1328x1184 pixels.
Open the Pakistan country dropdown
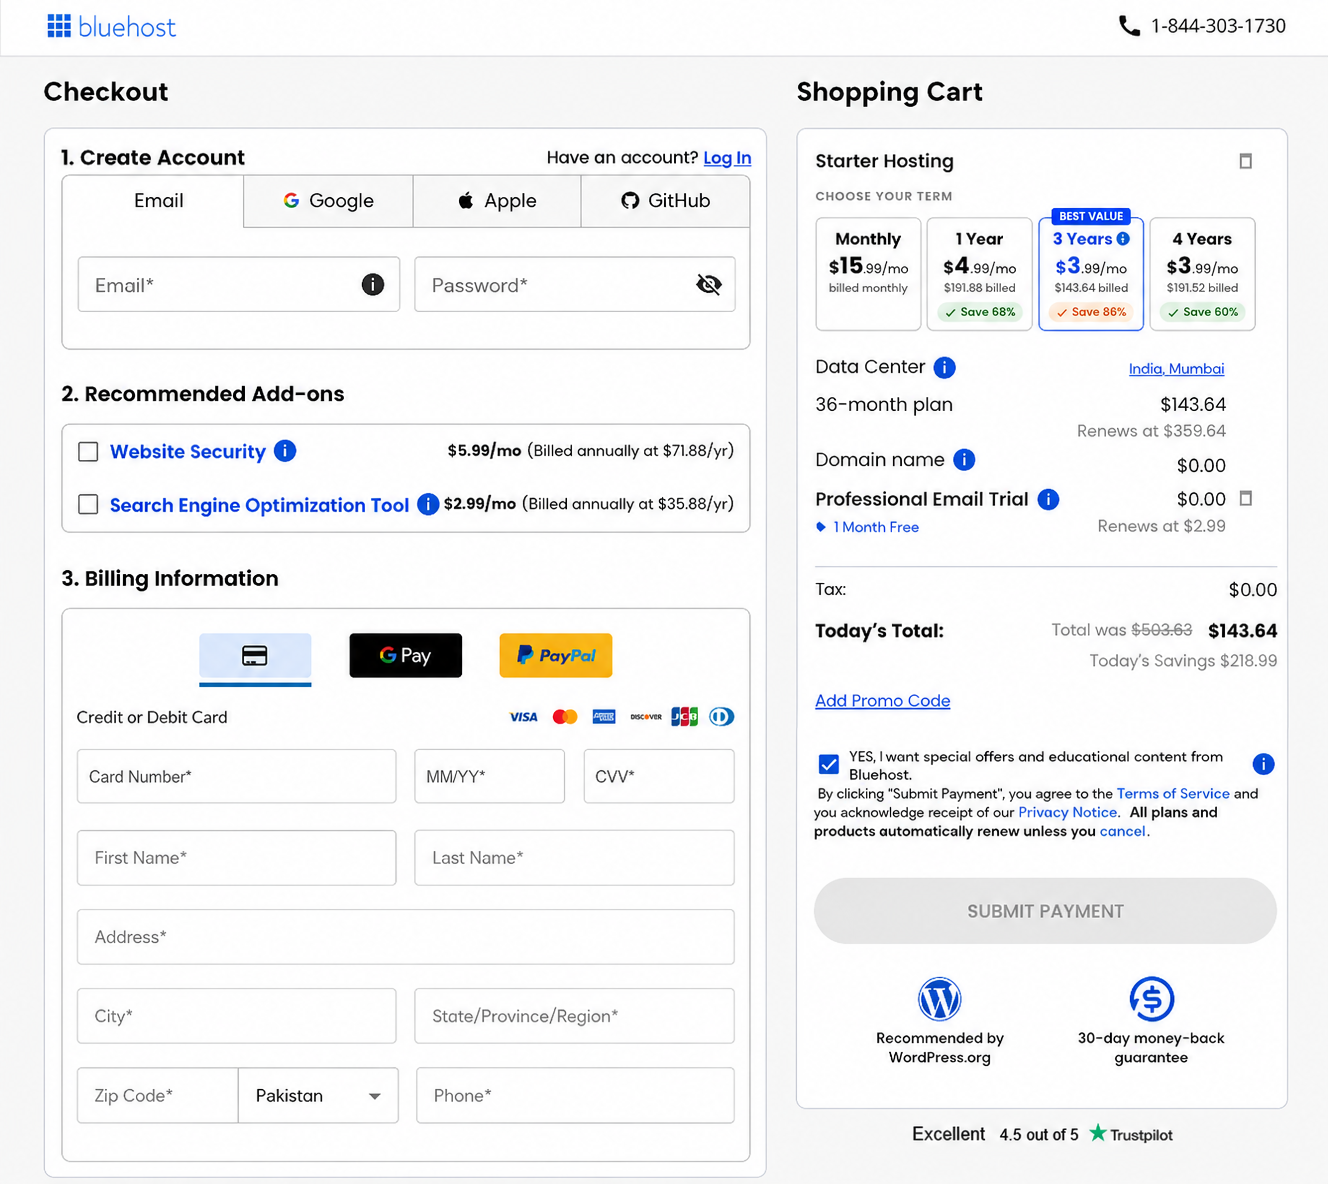[x=318, y=1096]
